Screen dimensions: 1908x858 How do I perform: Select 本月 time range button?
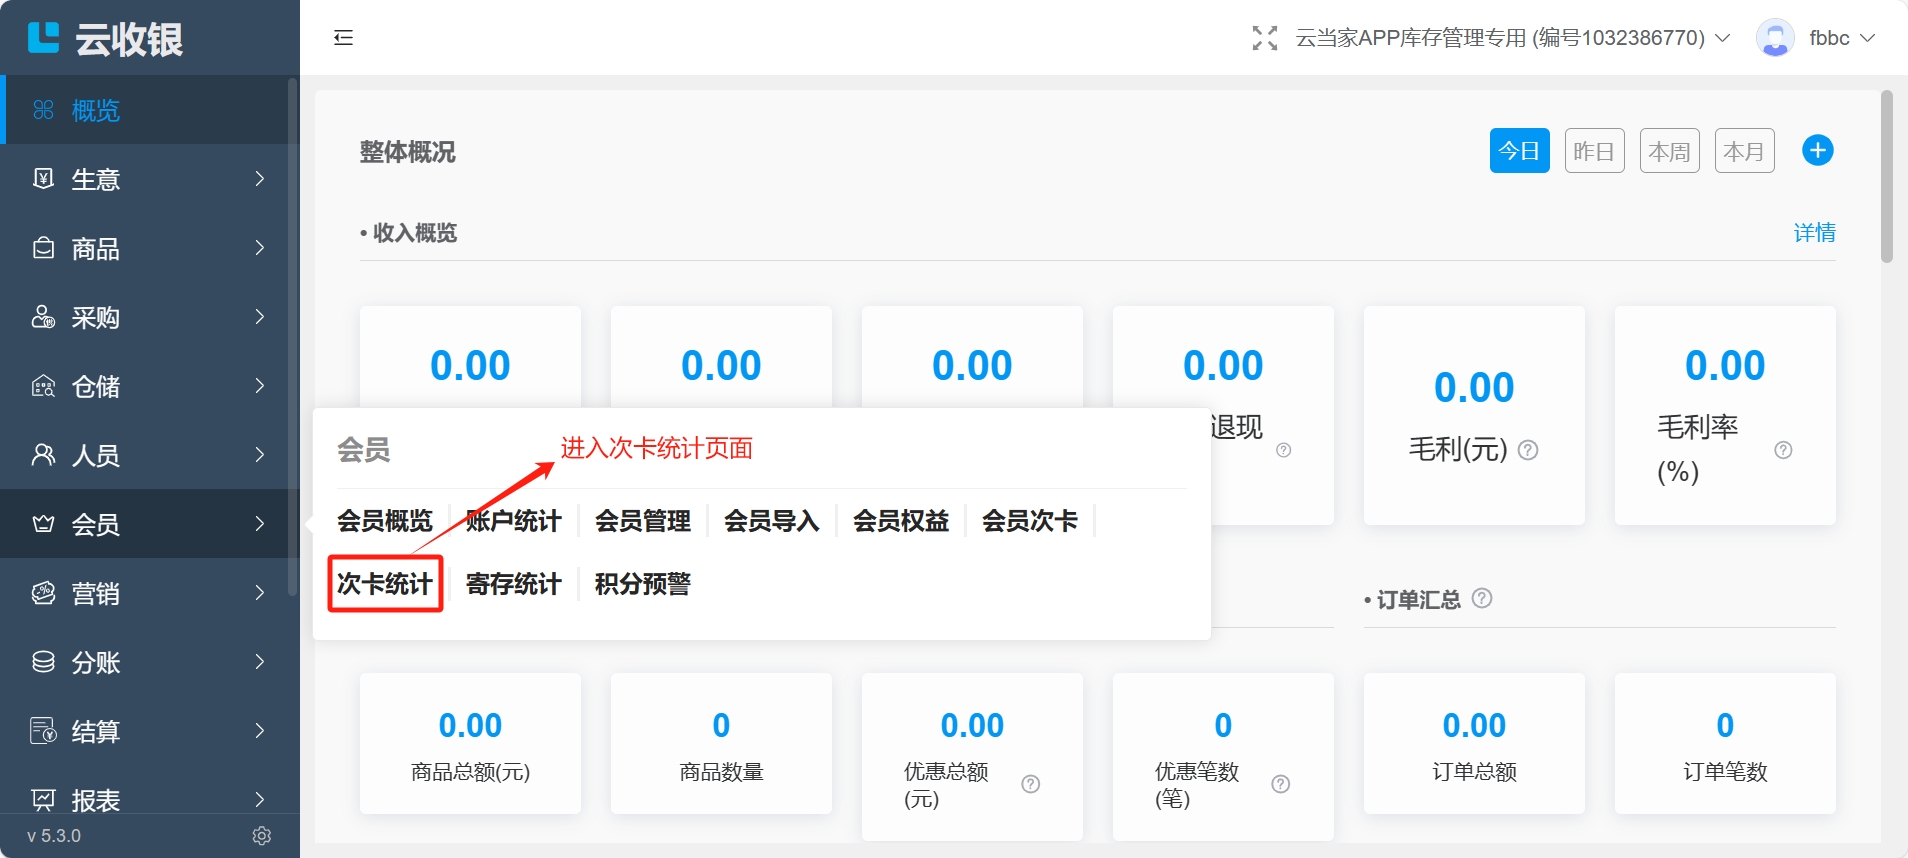pyautogui.click(x=1744, y=151)
